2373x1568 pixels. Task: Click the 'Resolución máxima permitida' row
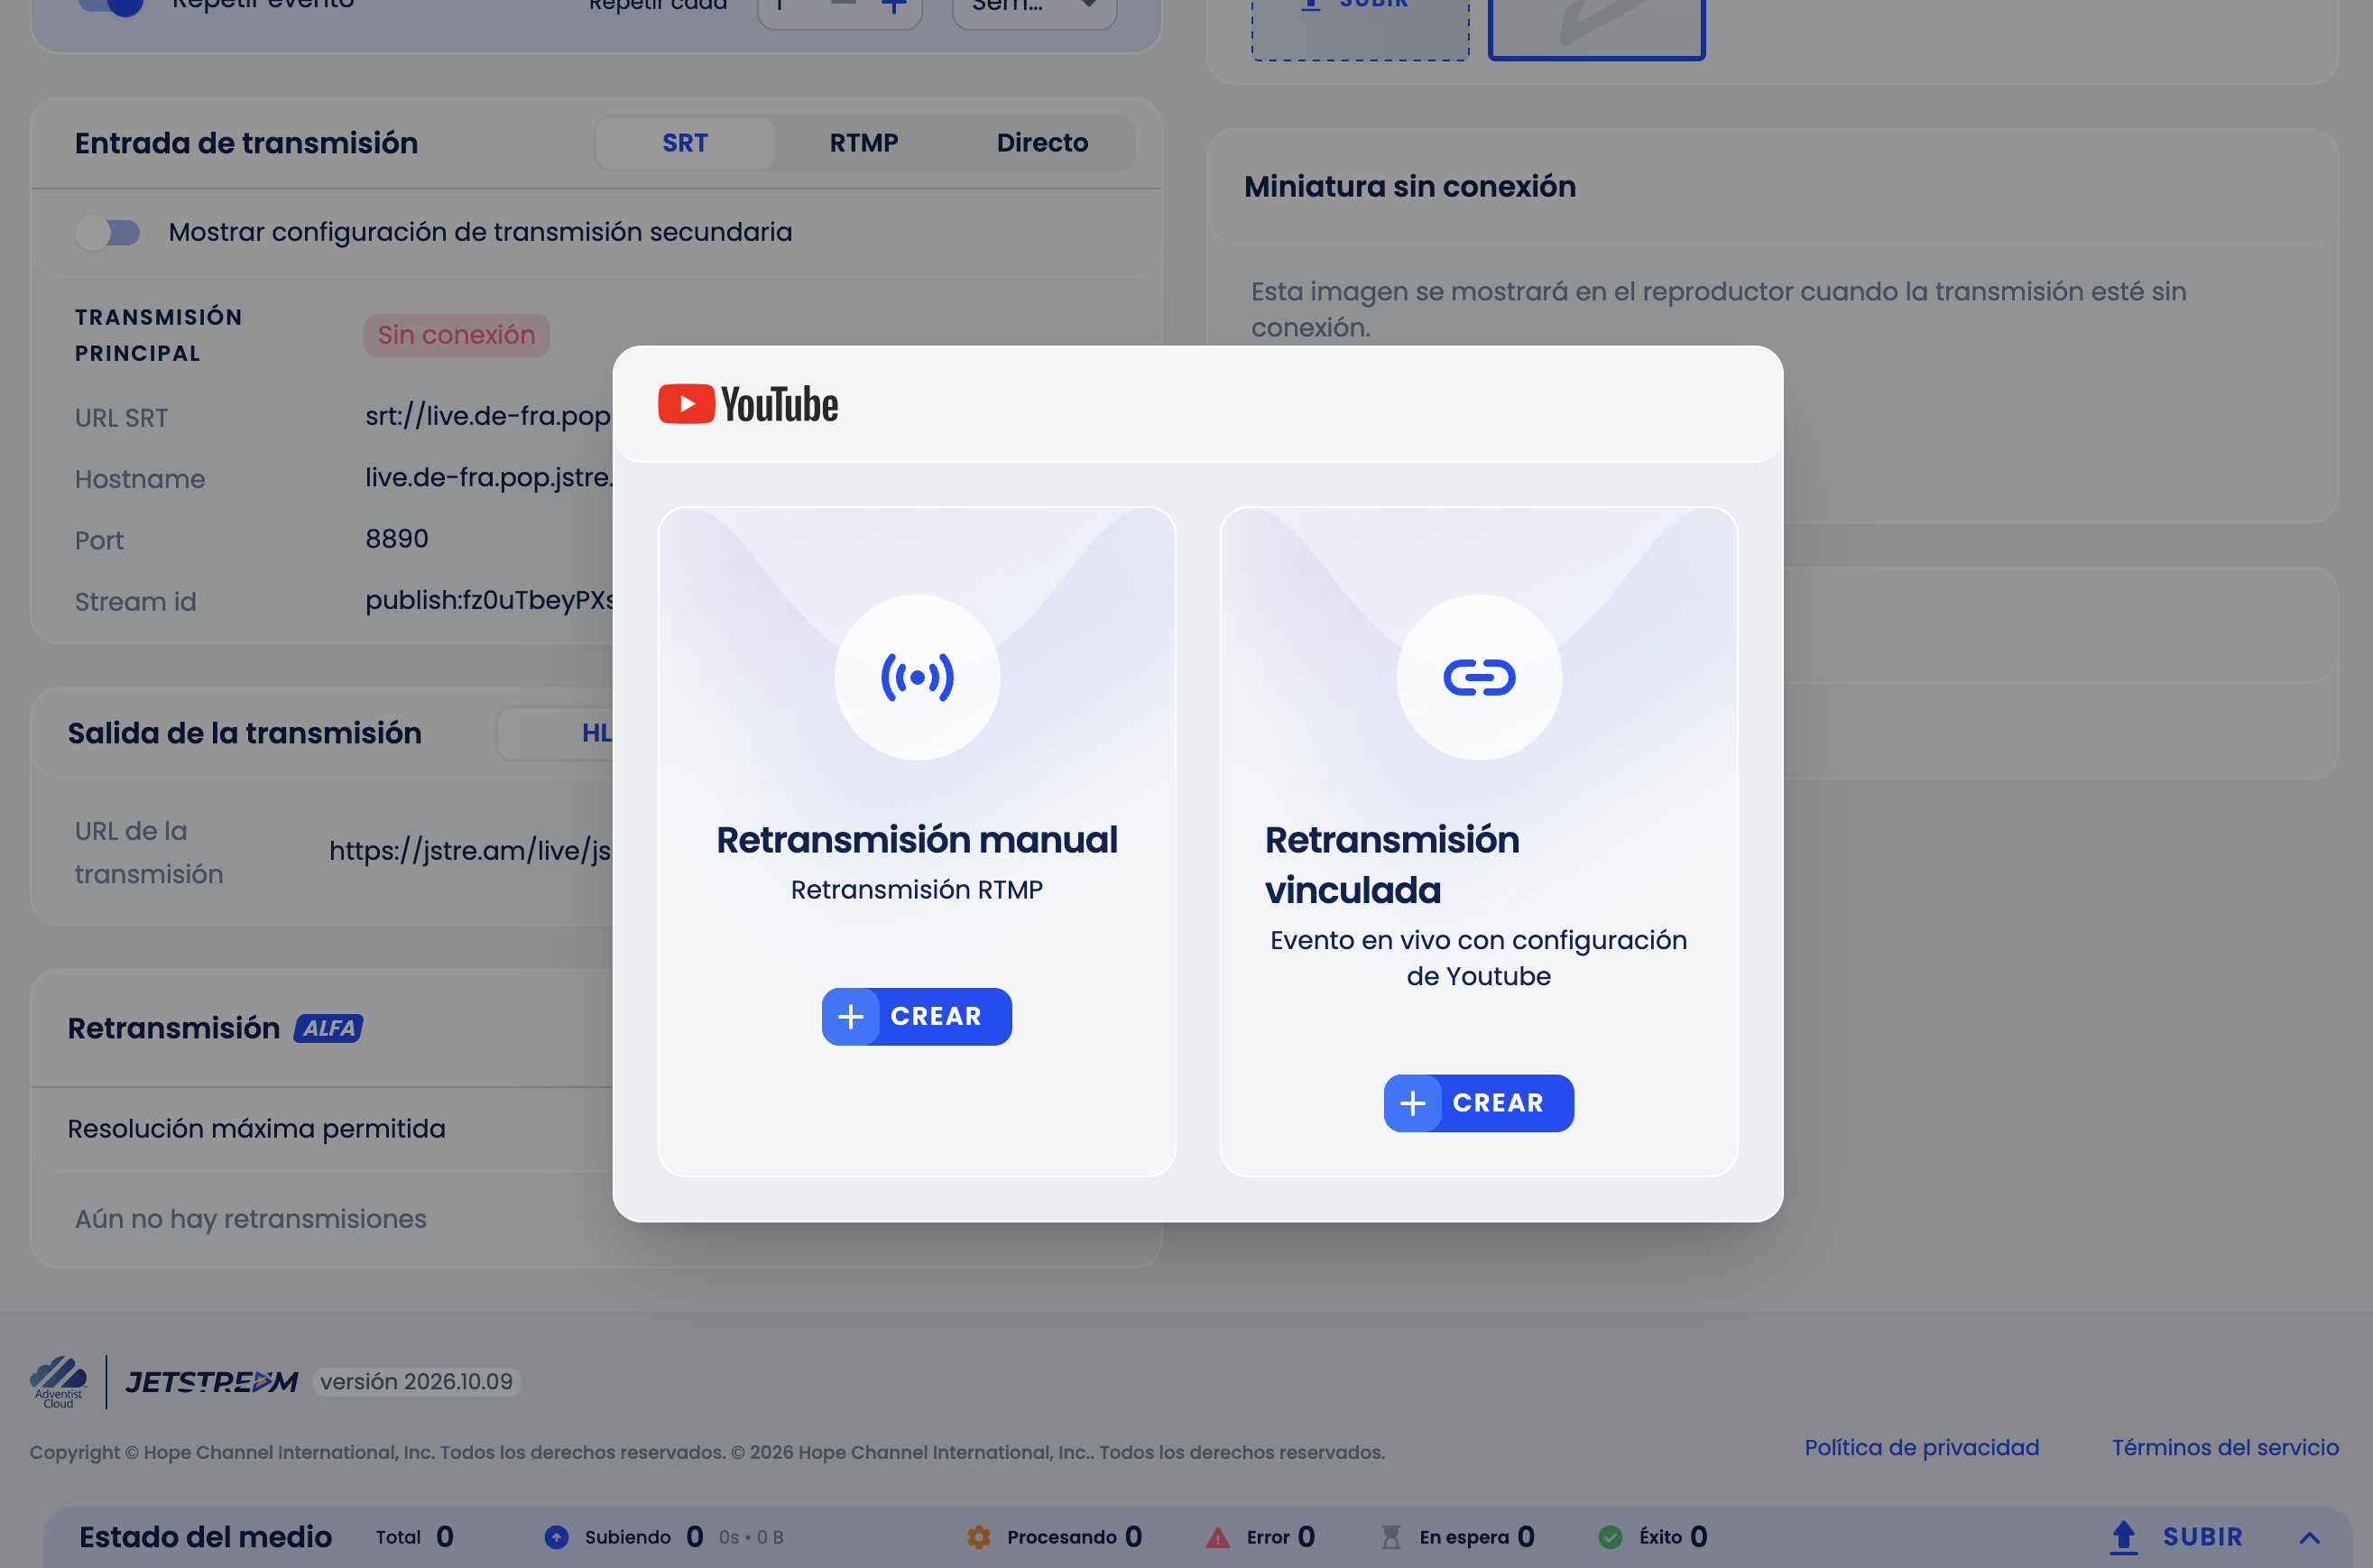tap(322, 1129)
